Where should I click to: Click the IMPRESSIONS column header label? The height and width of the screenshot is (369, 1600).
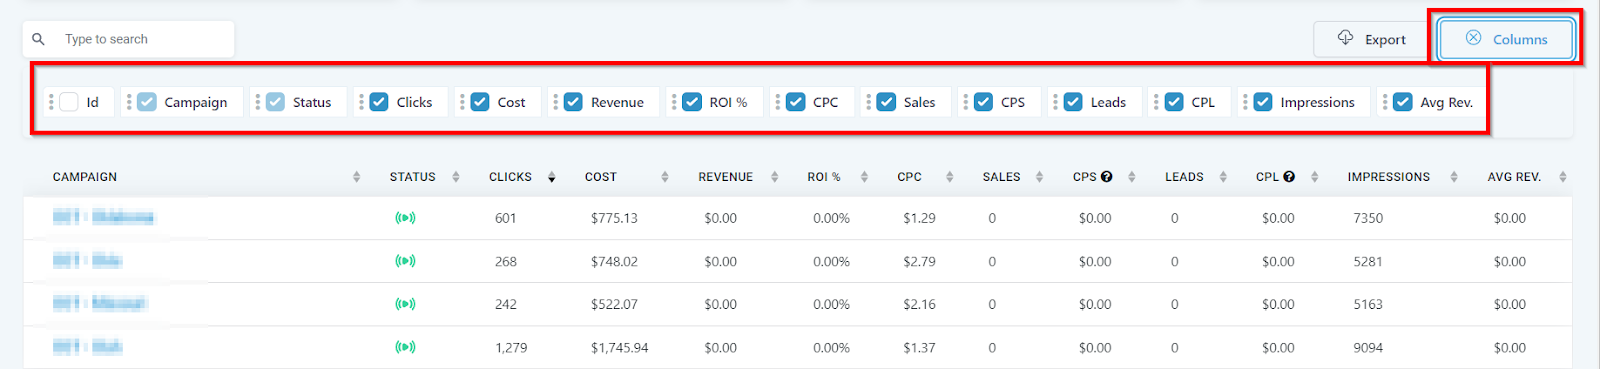point(1389,177)
